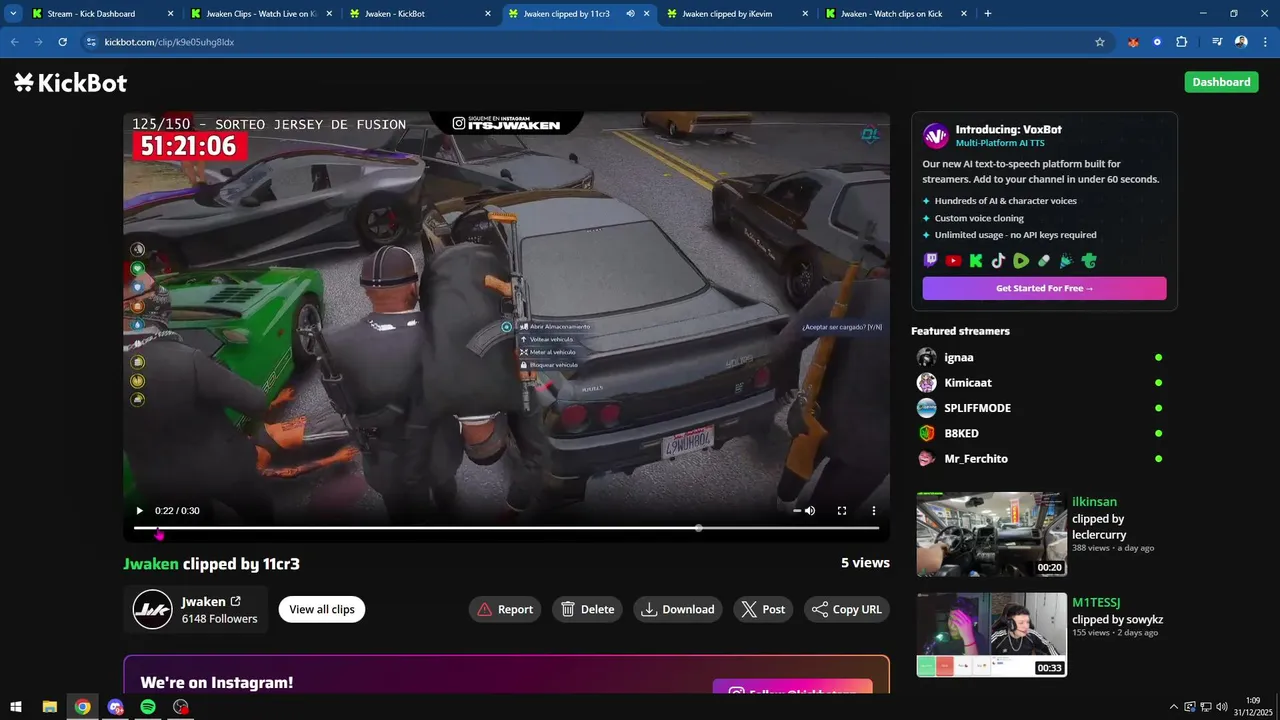Reload the current page
The image size is (1280, 720).
62,42
